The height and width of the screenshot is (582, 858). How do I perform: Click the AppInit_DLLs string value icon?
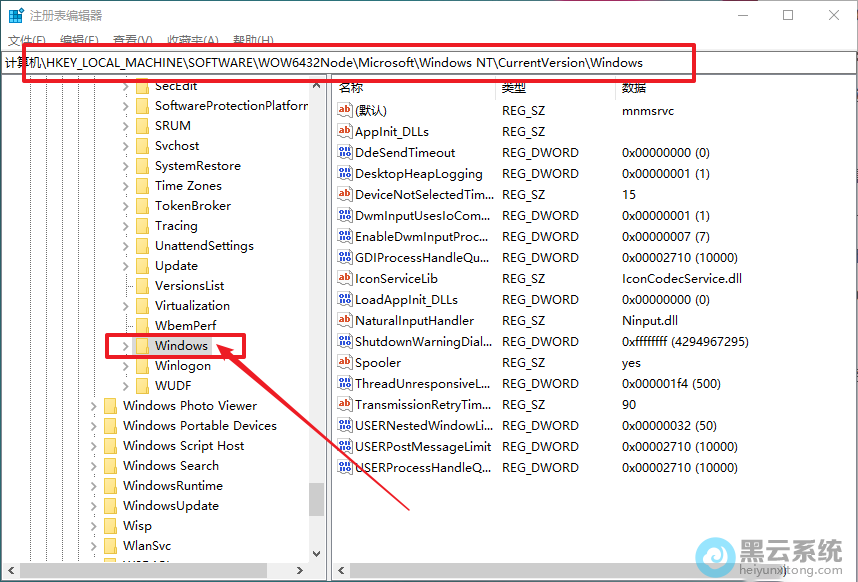(x=345, y=132)
